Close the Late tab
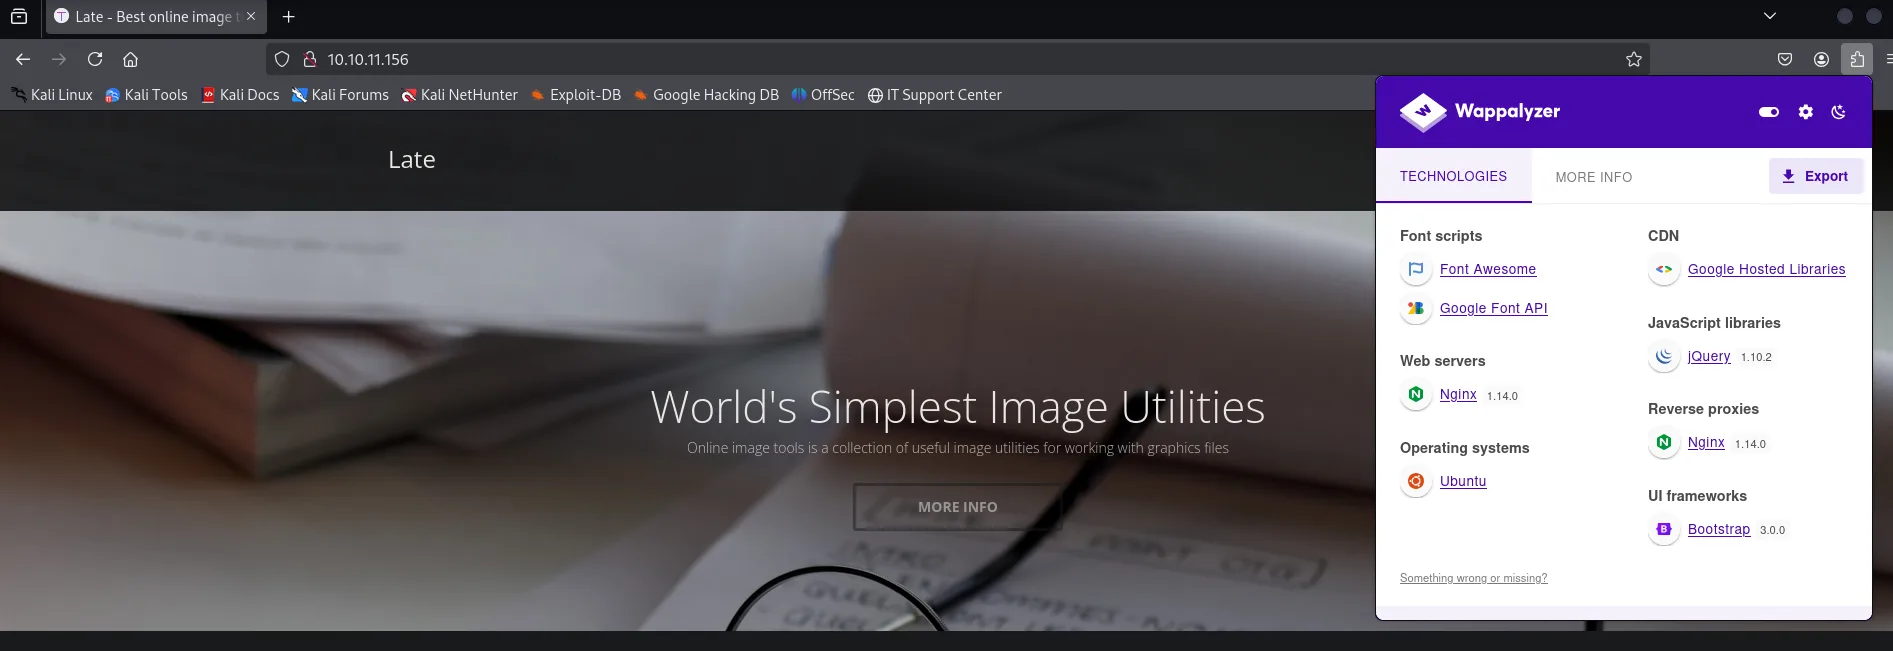The height and width of the screenshot is (651, 1893). [x=251, y=16]
